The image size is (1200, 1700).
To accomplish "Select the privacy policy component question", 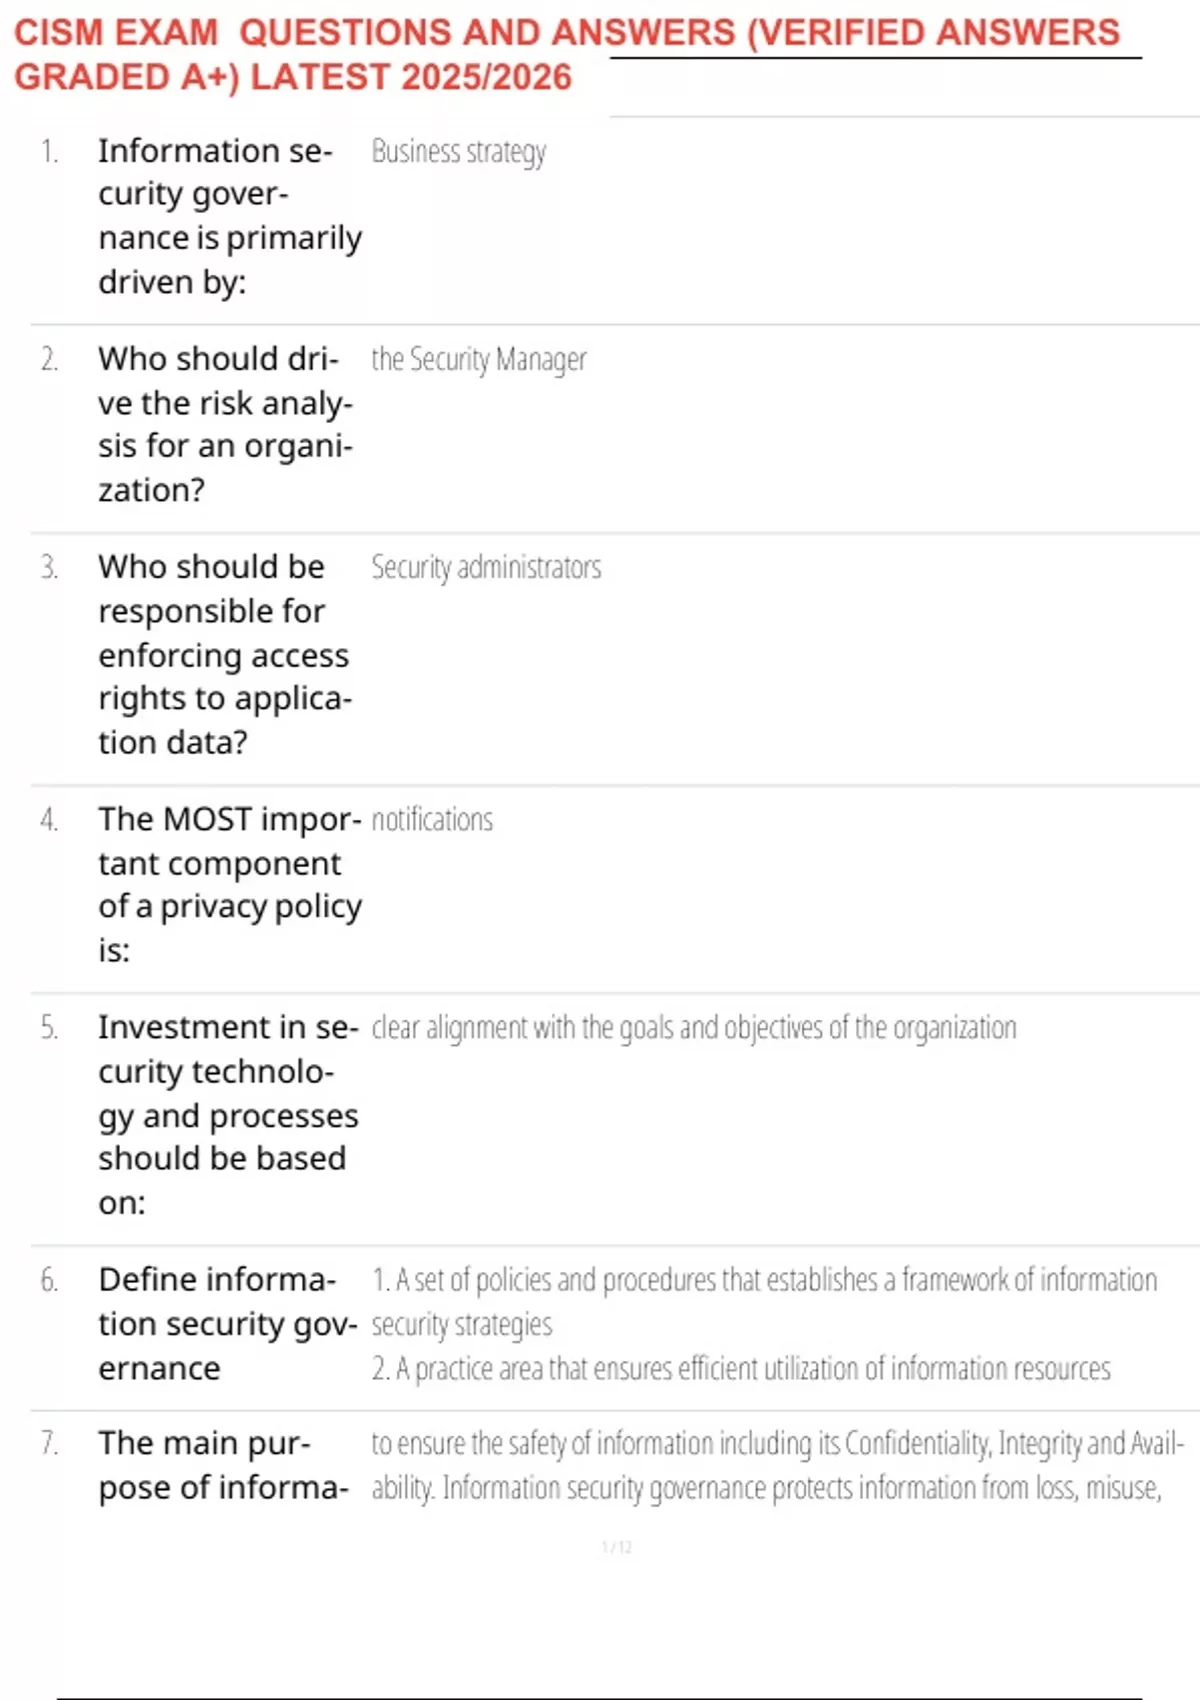I will 229,884.
